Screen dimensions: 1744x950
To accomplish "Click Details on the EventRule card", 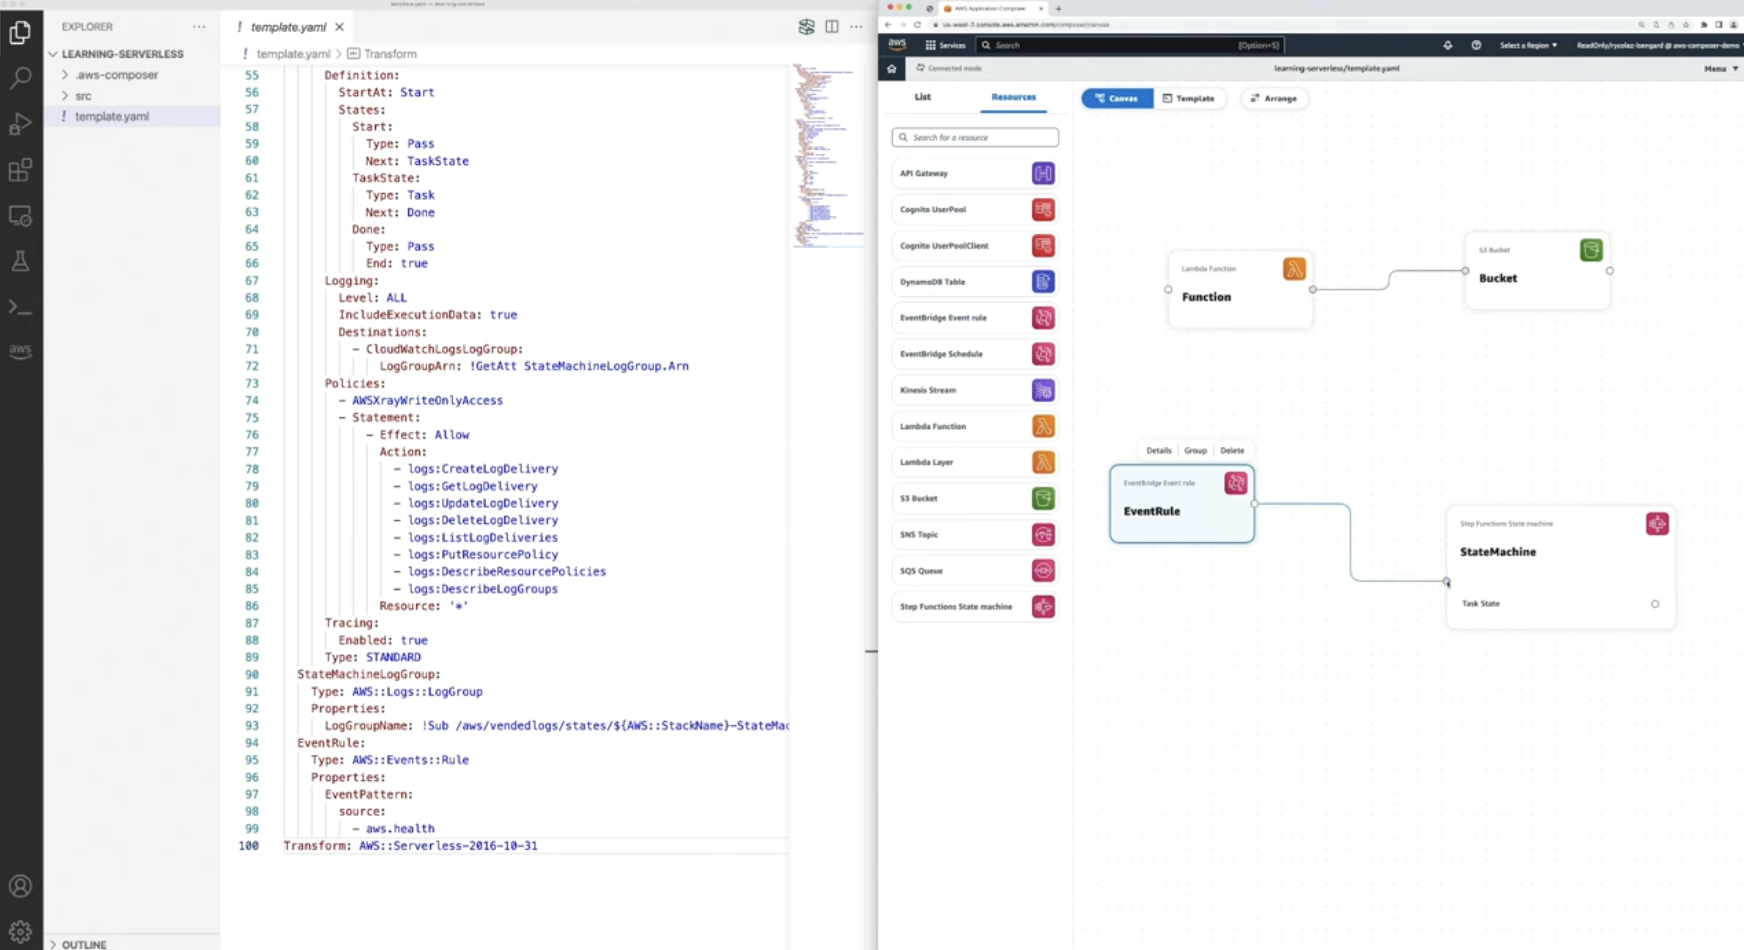I will (x=1158, y=450).
